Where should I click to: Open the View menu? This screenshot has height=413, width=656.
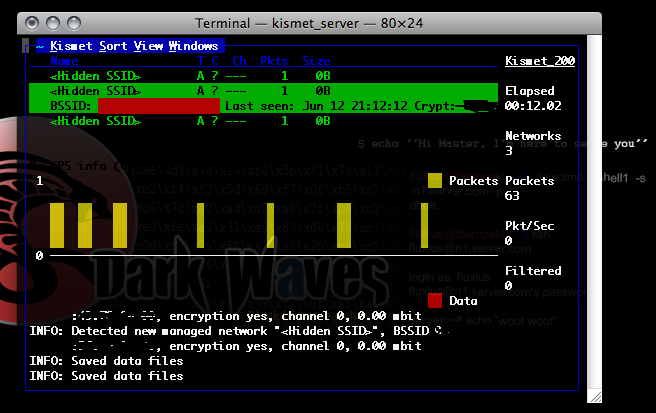(148, 46)
